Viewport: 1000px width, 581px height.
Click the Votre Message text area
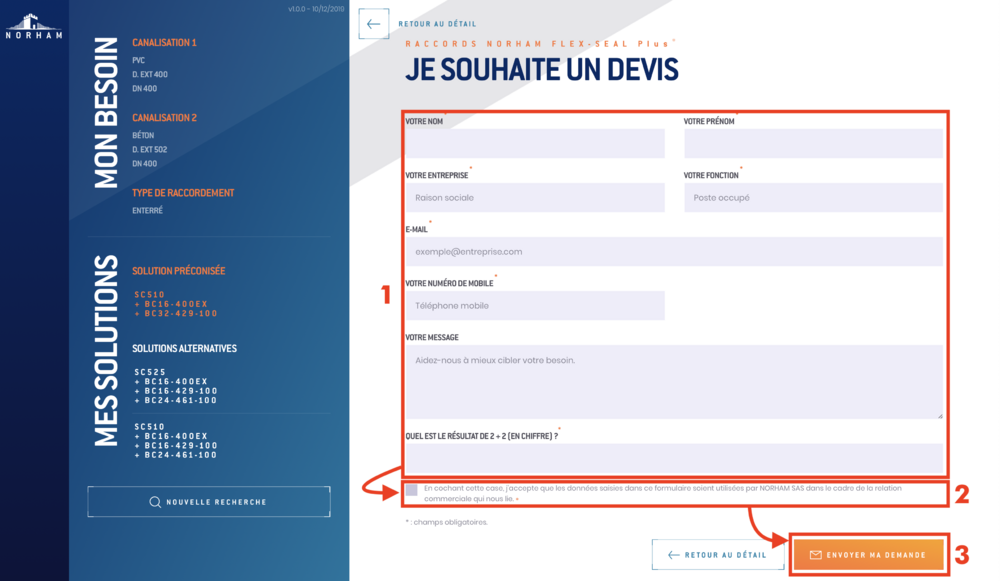pos(674,382)
